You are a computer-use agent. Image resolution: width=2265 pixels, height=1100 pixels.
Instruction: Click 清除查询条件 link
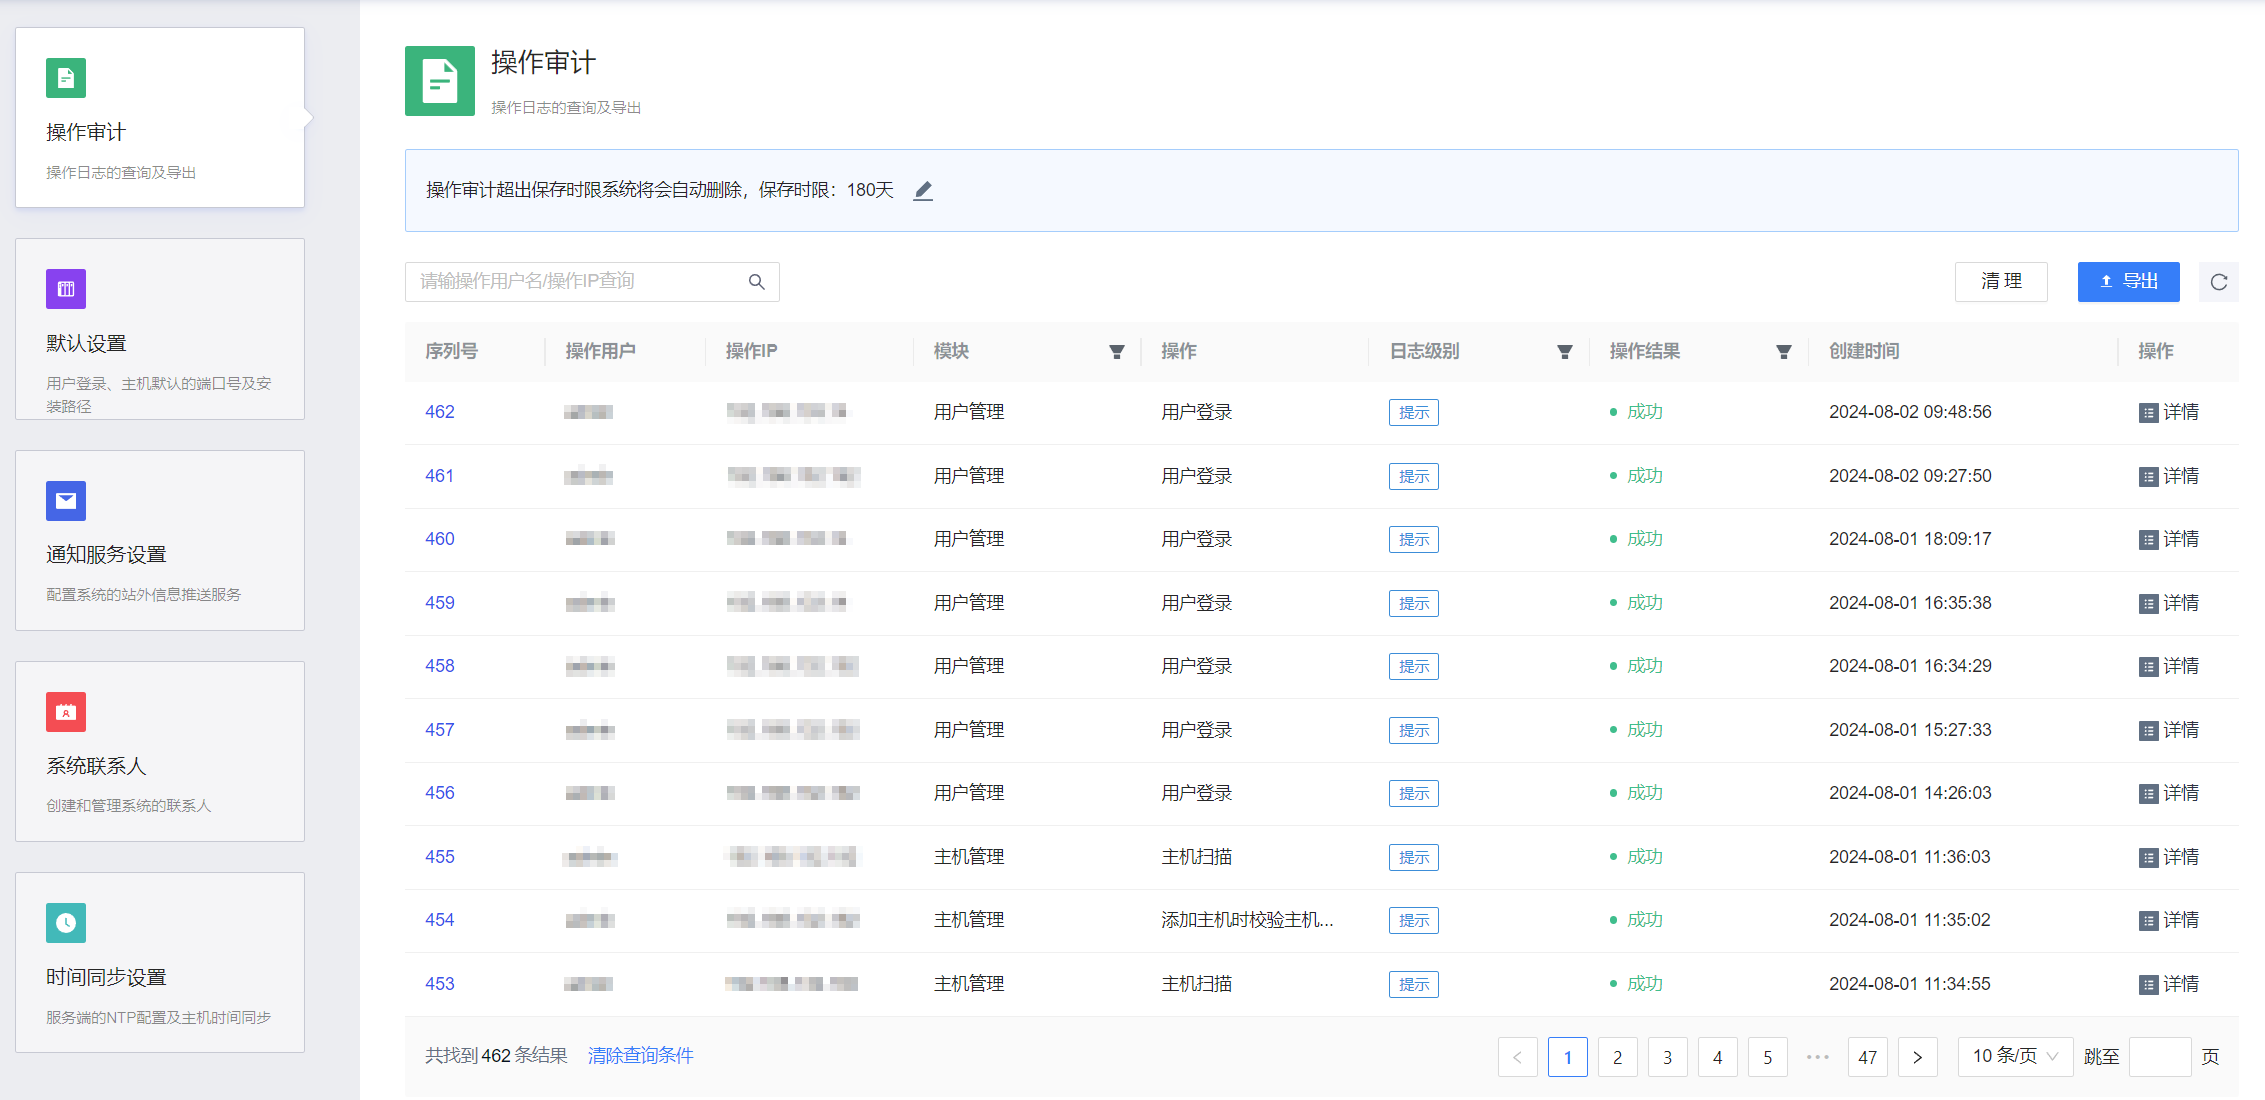[x=640, y=1056]
